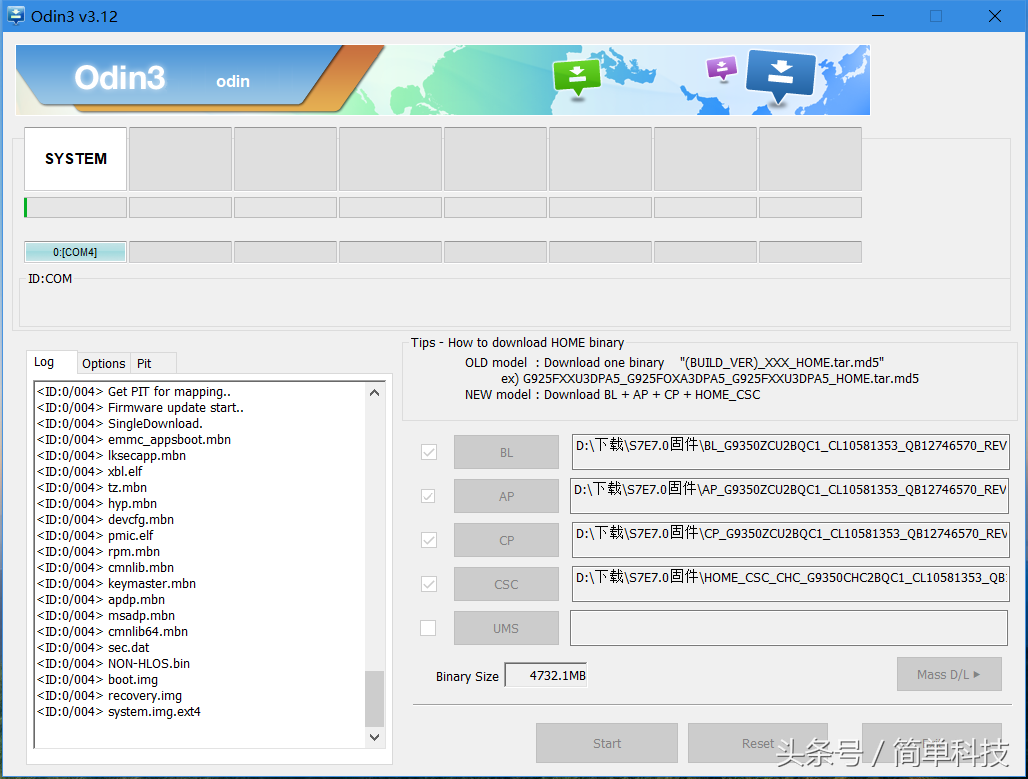
Task: Click the BL file button
Action: point(506,452)
